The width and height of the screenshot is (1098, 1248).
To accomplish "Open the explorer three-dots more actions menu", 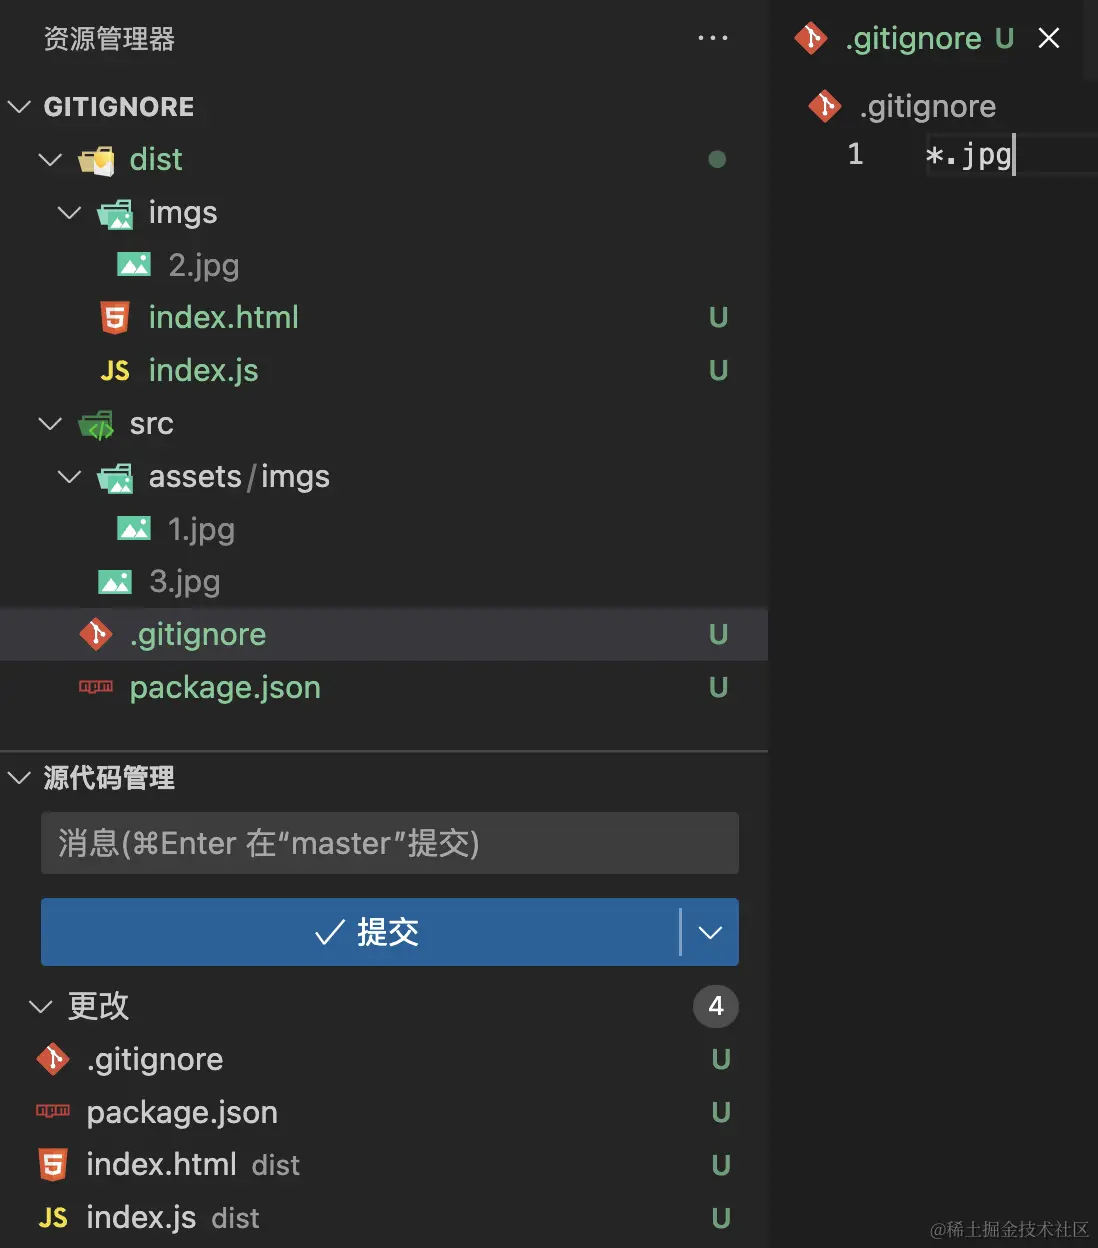I will (x=712, y=38).
